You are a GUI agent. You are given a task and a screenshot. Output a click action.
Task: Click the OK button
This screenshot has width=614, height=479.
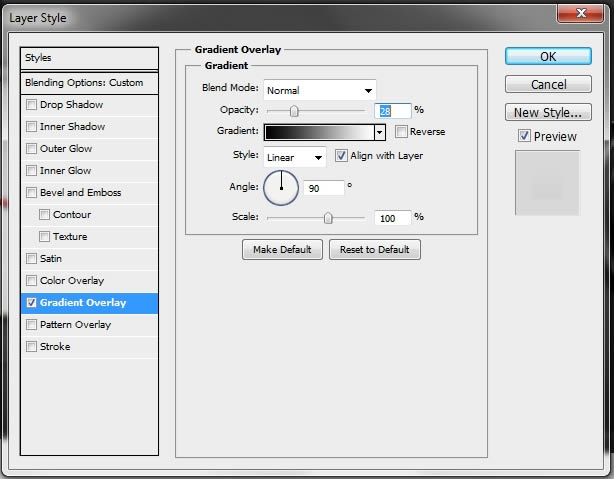pyautogui.click(x=548, y=56)
